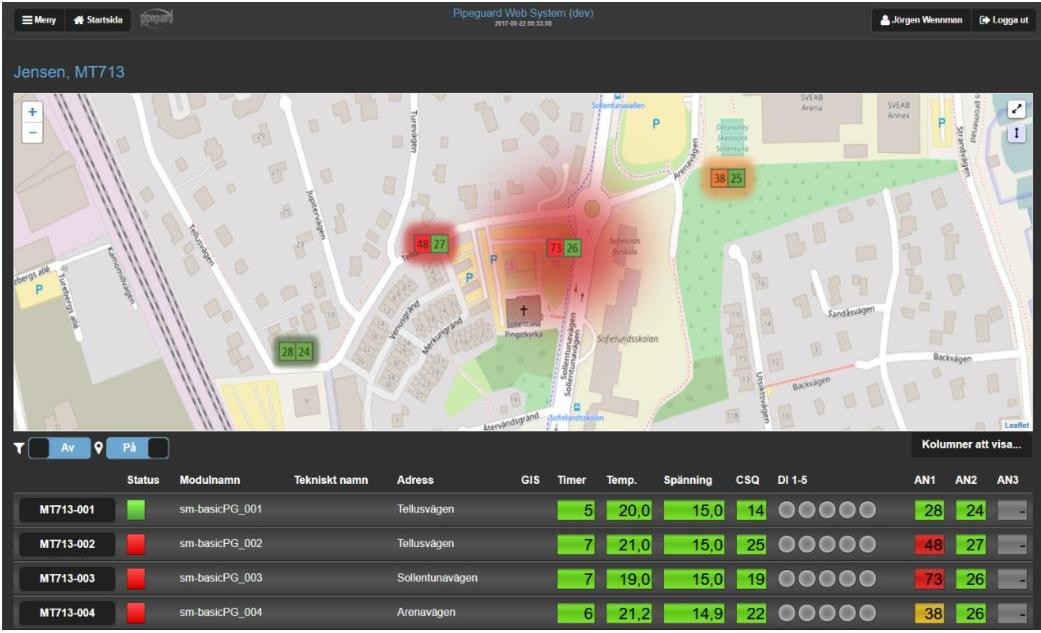Click third DI indicator of MT713-002
Screen dimensions: 1041x633
click(827, 545)
